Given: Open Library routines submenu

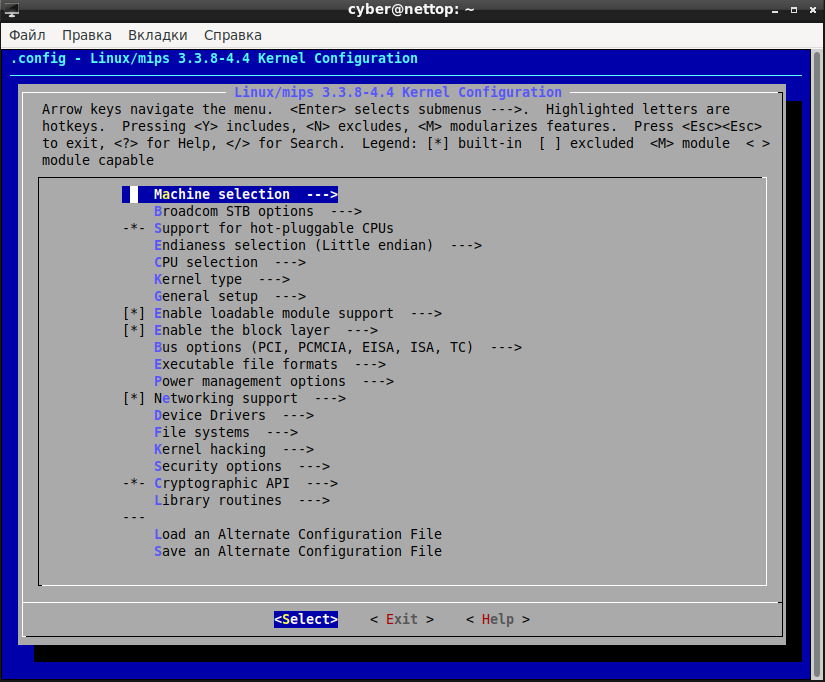Looking at the screenshot, I should coord(242,500).
